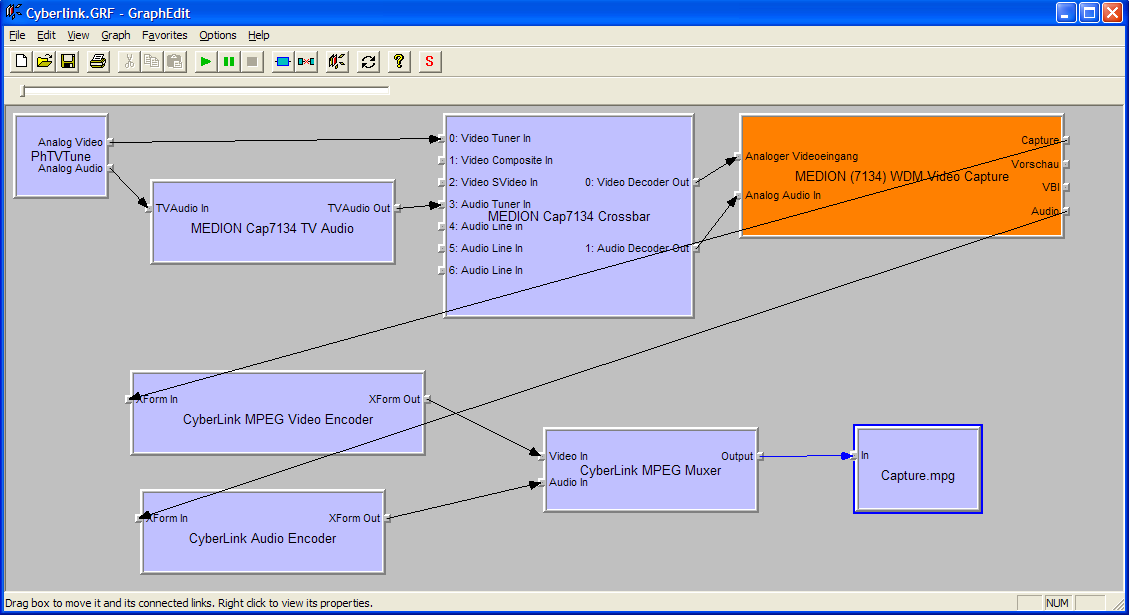This screenshot has width=1129, height=615.
Task: Play the graph with the green arrow
Action: 205,62
